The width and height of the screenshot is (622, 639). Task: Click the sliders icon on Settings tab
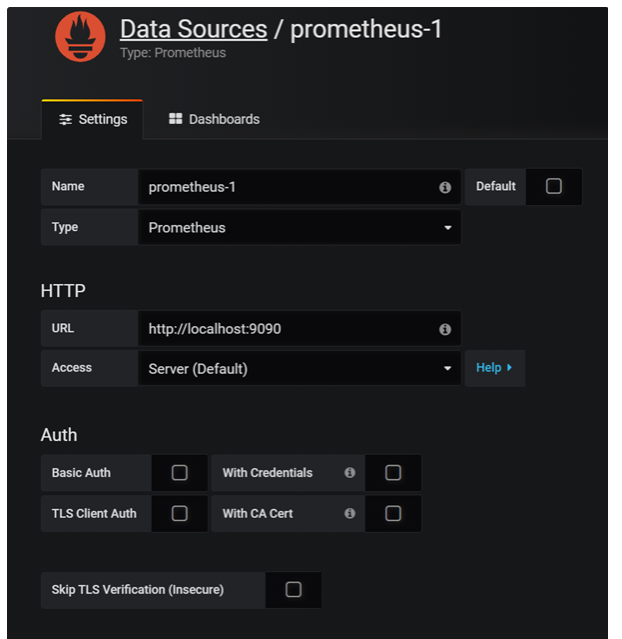pyautogui.click(x=66, y=119)
